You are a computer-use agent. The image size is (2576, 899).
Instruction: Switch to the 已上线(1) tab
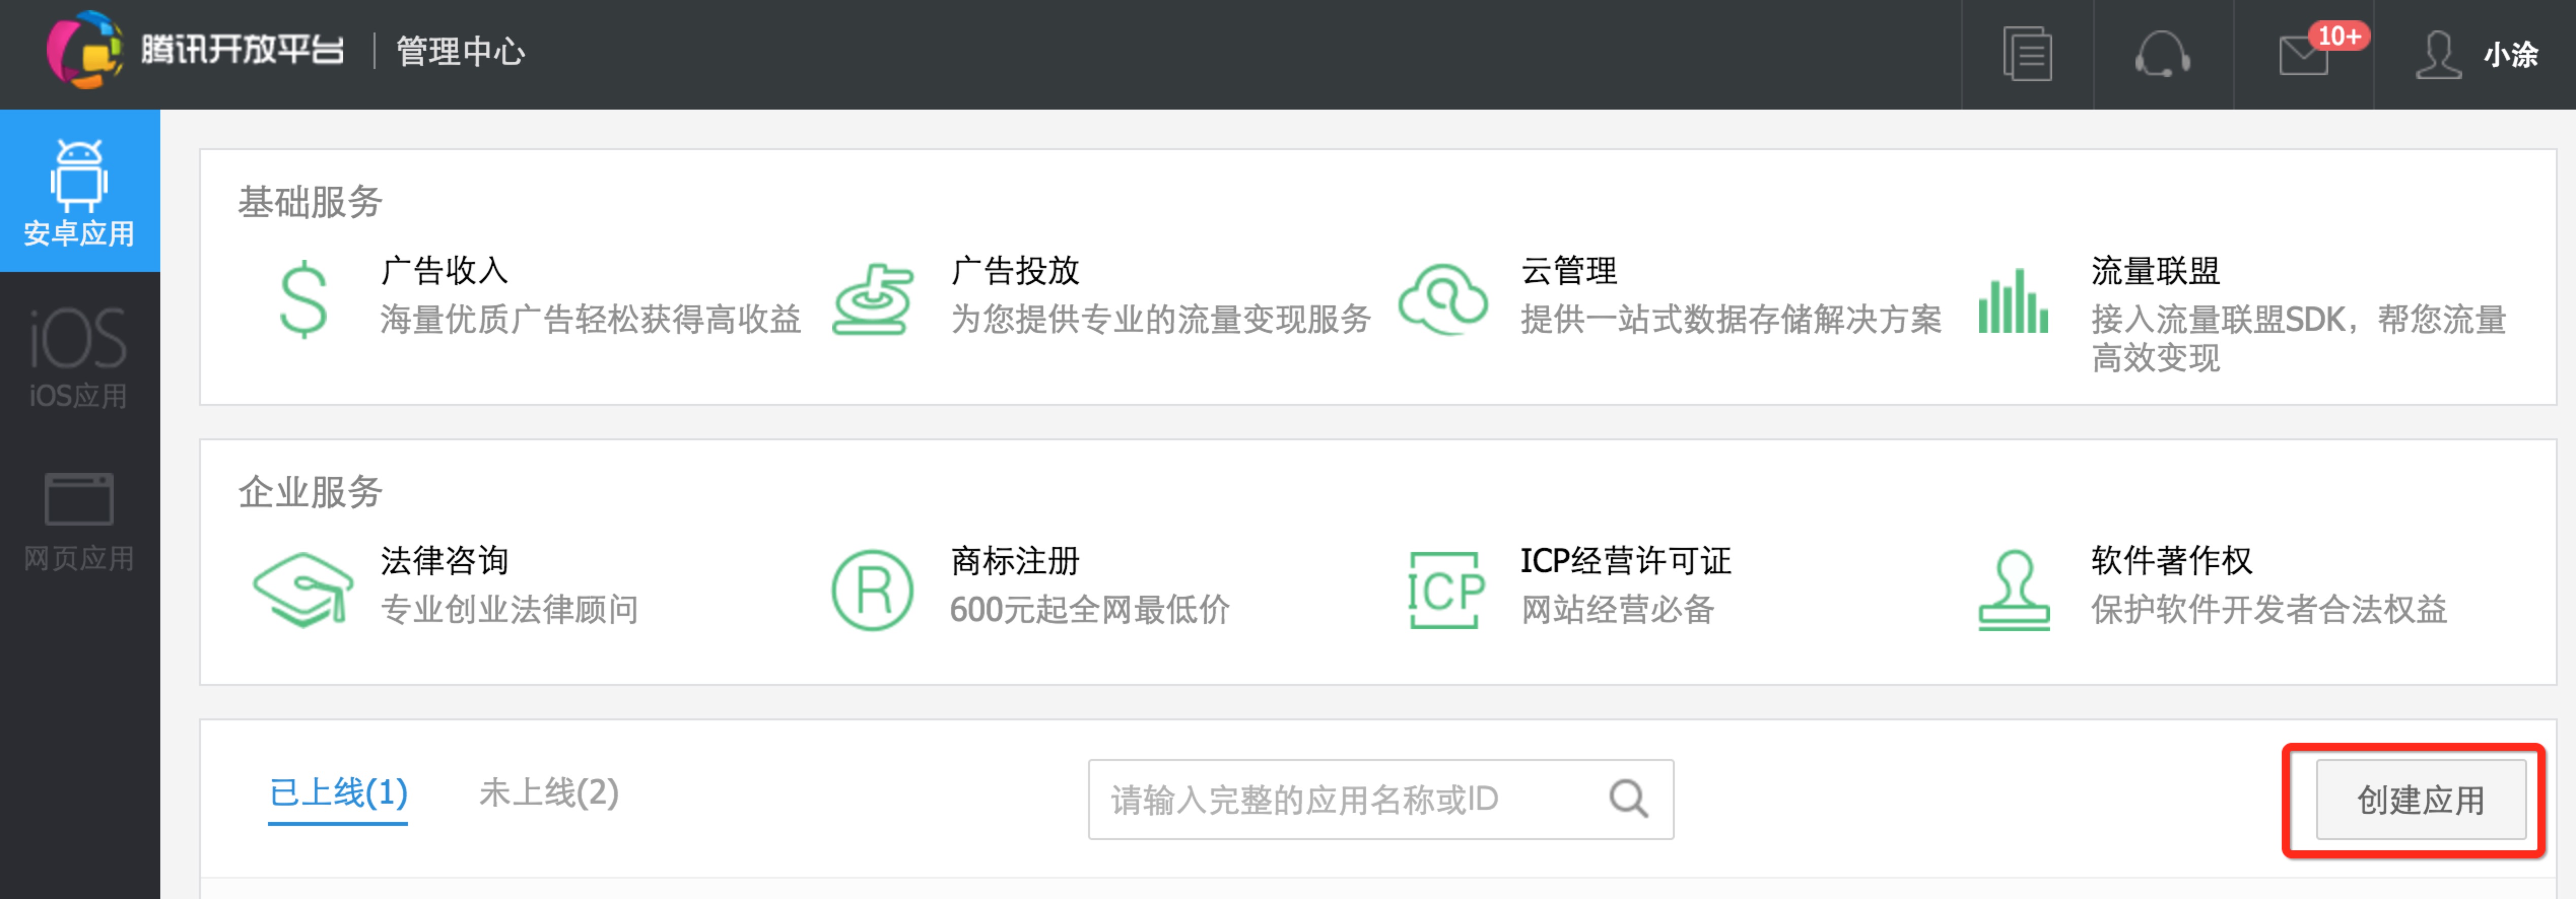338,793
